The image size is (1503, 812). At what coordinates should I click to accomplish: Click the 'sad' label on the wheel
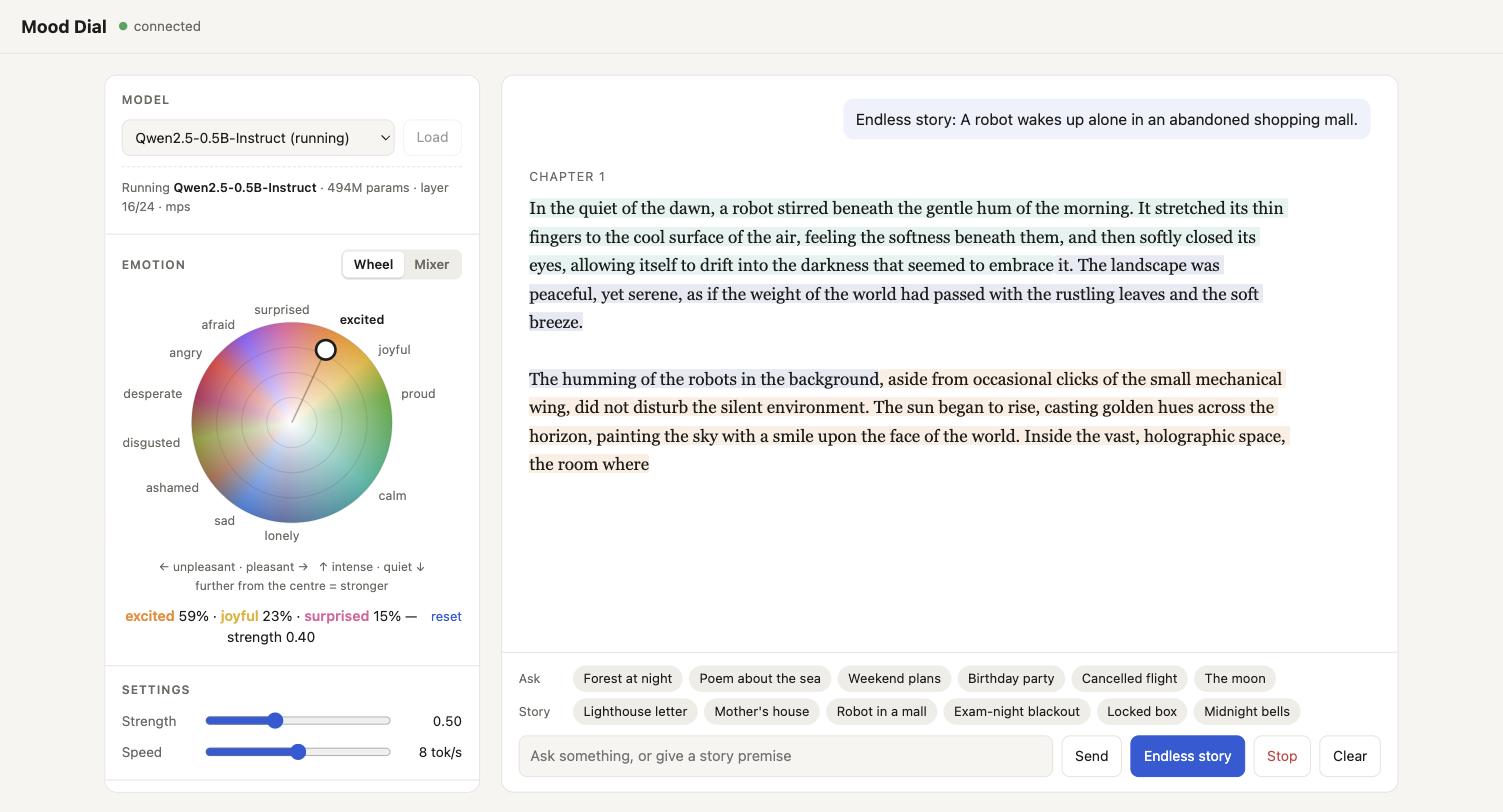[x=224, y=521]
